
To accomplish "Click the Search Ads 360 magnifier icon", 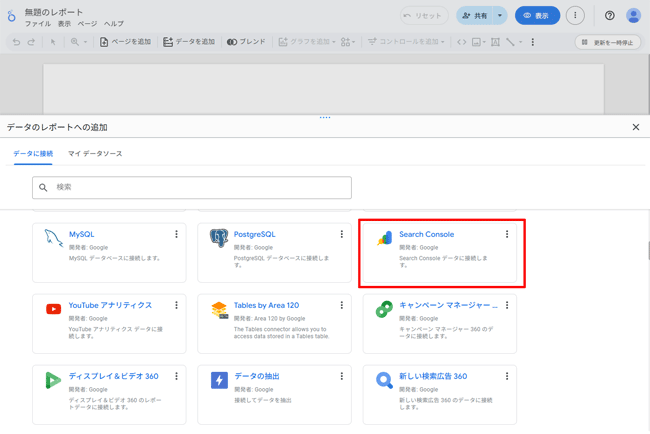I will point(384,380).
